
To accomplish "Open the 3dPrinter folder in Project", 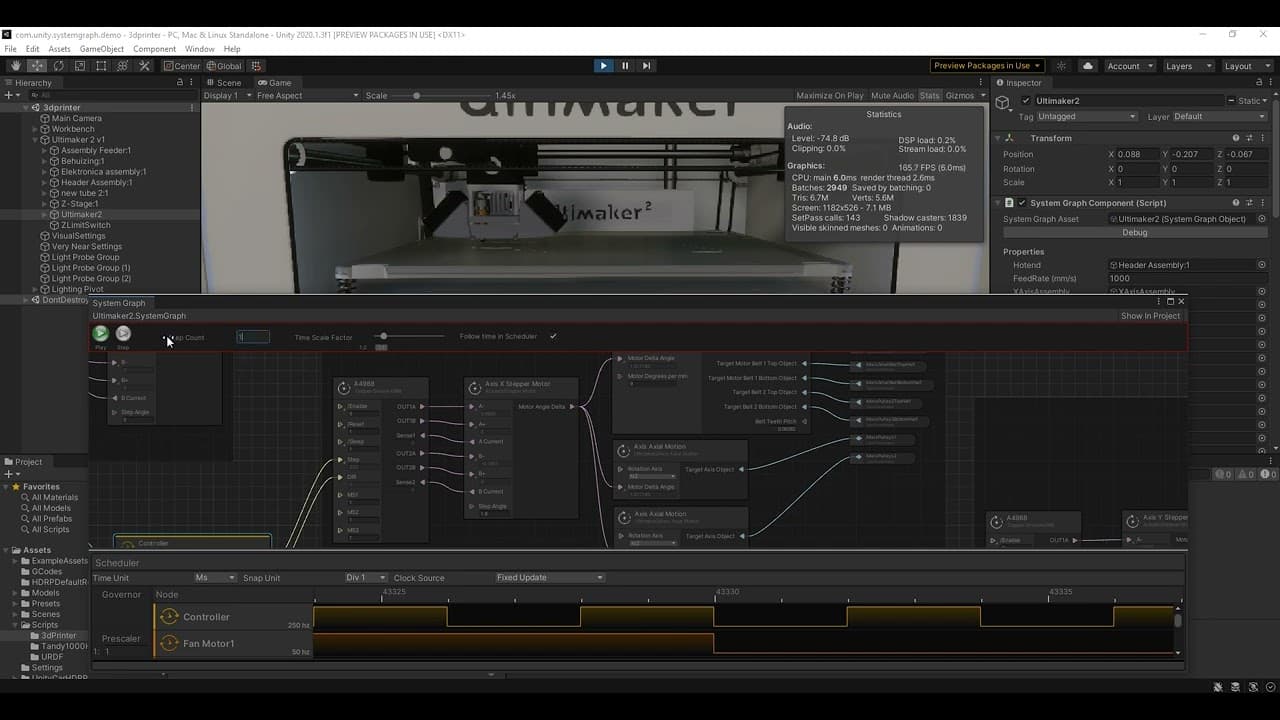I will pyautogui.click(x=58, y=636).
